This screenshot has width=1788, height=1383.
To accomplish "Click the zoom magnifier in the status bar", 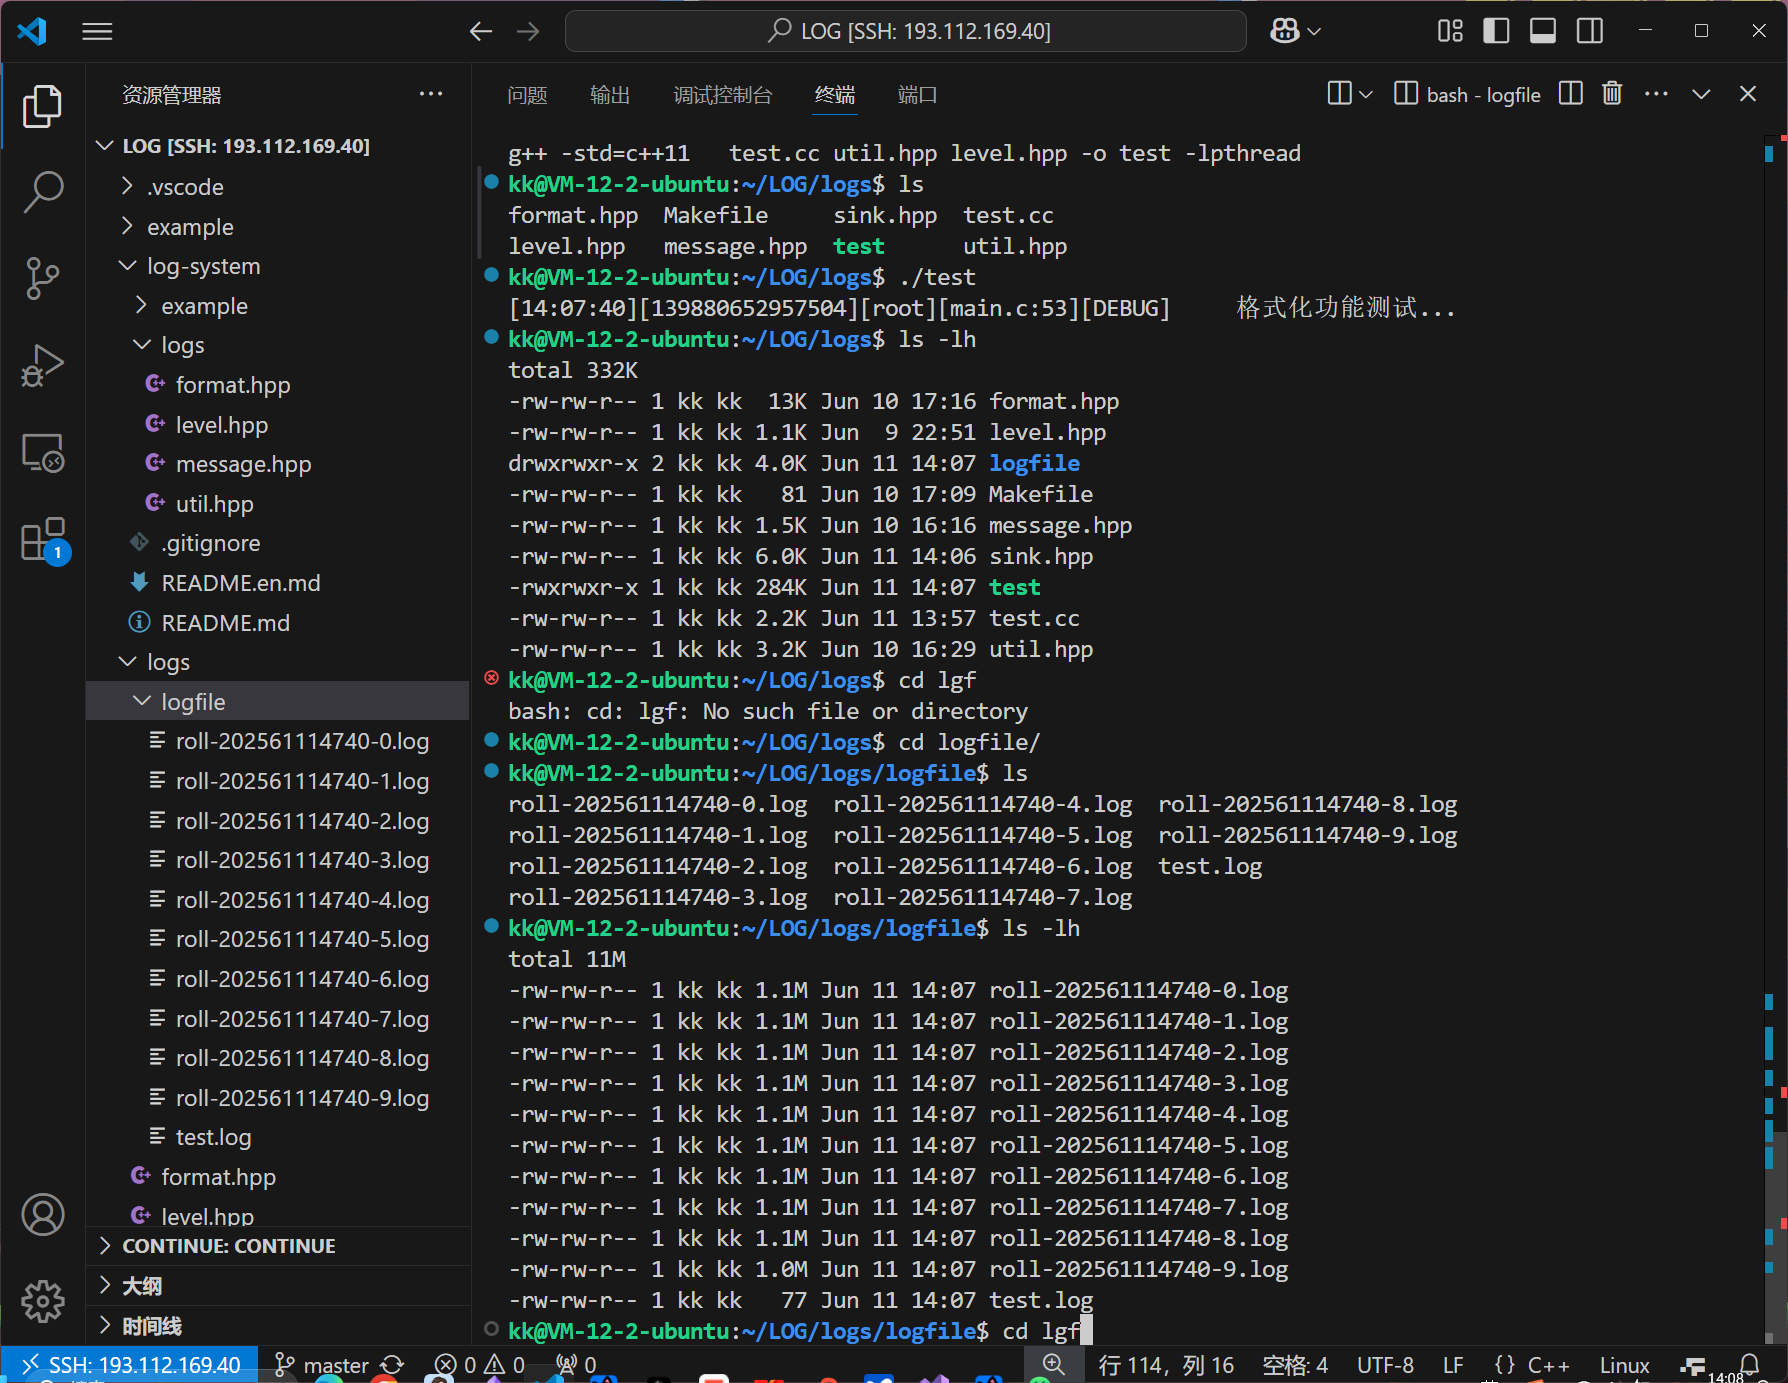I will coord(1053,1365).
